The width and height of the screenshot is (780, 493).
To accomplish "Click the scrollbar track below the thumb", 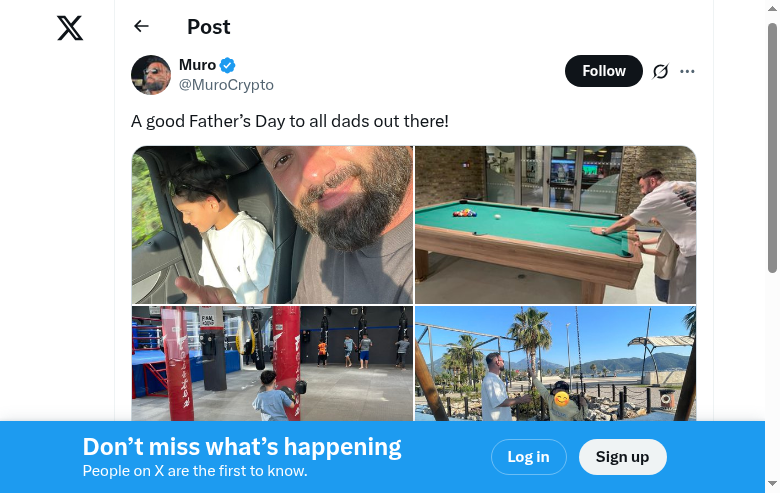I will [x=772, y=380].
